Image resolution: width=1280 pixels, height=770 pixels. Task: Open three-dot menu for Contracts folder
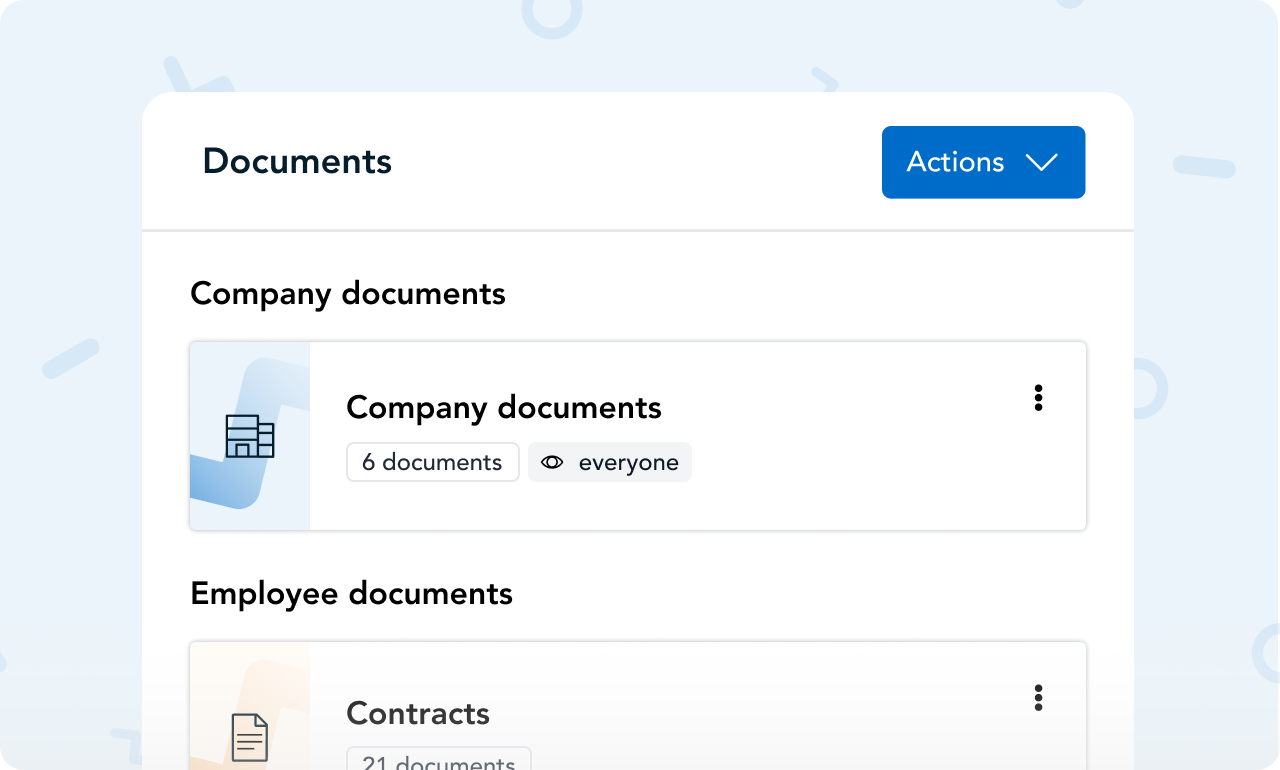1038,698
